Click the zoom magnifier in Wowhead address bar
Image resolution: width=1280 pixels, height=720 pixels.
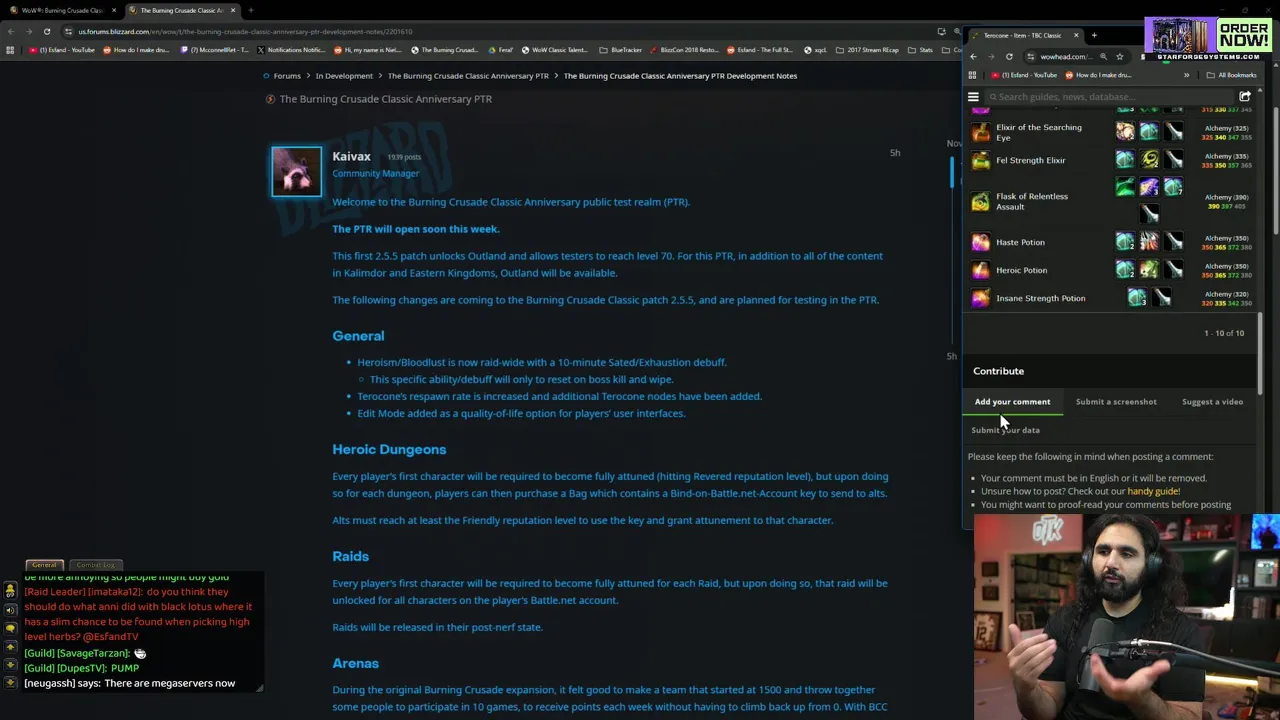[1103, 56]
